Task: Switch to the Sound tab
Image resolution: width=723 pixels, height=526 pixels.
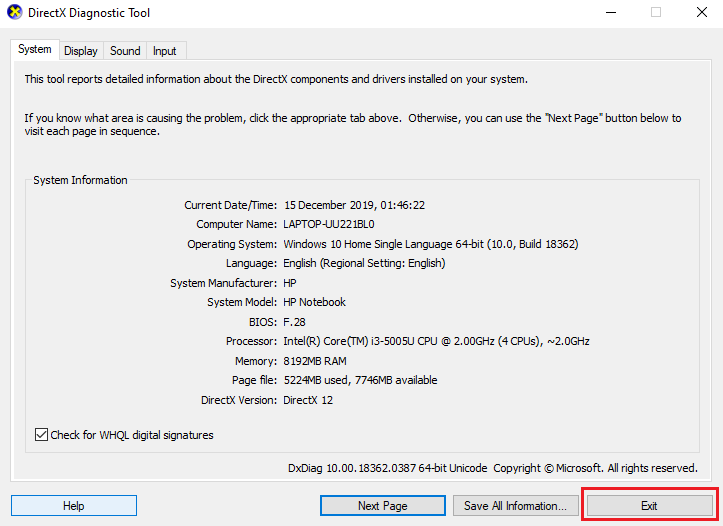Action: click(125, 51)
